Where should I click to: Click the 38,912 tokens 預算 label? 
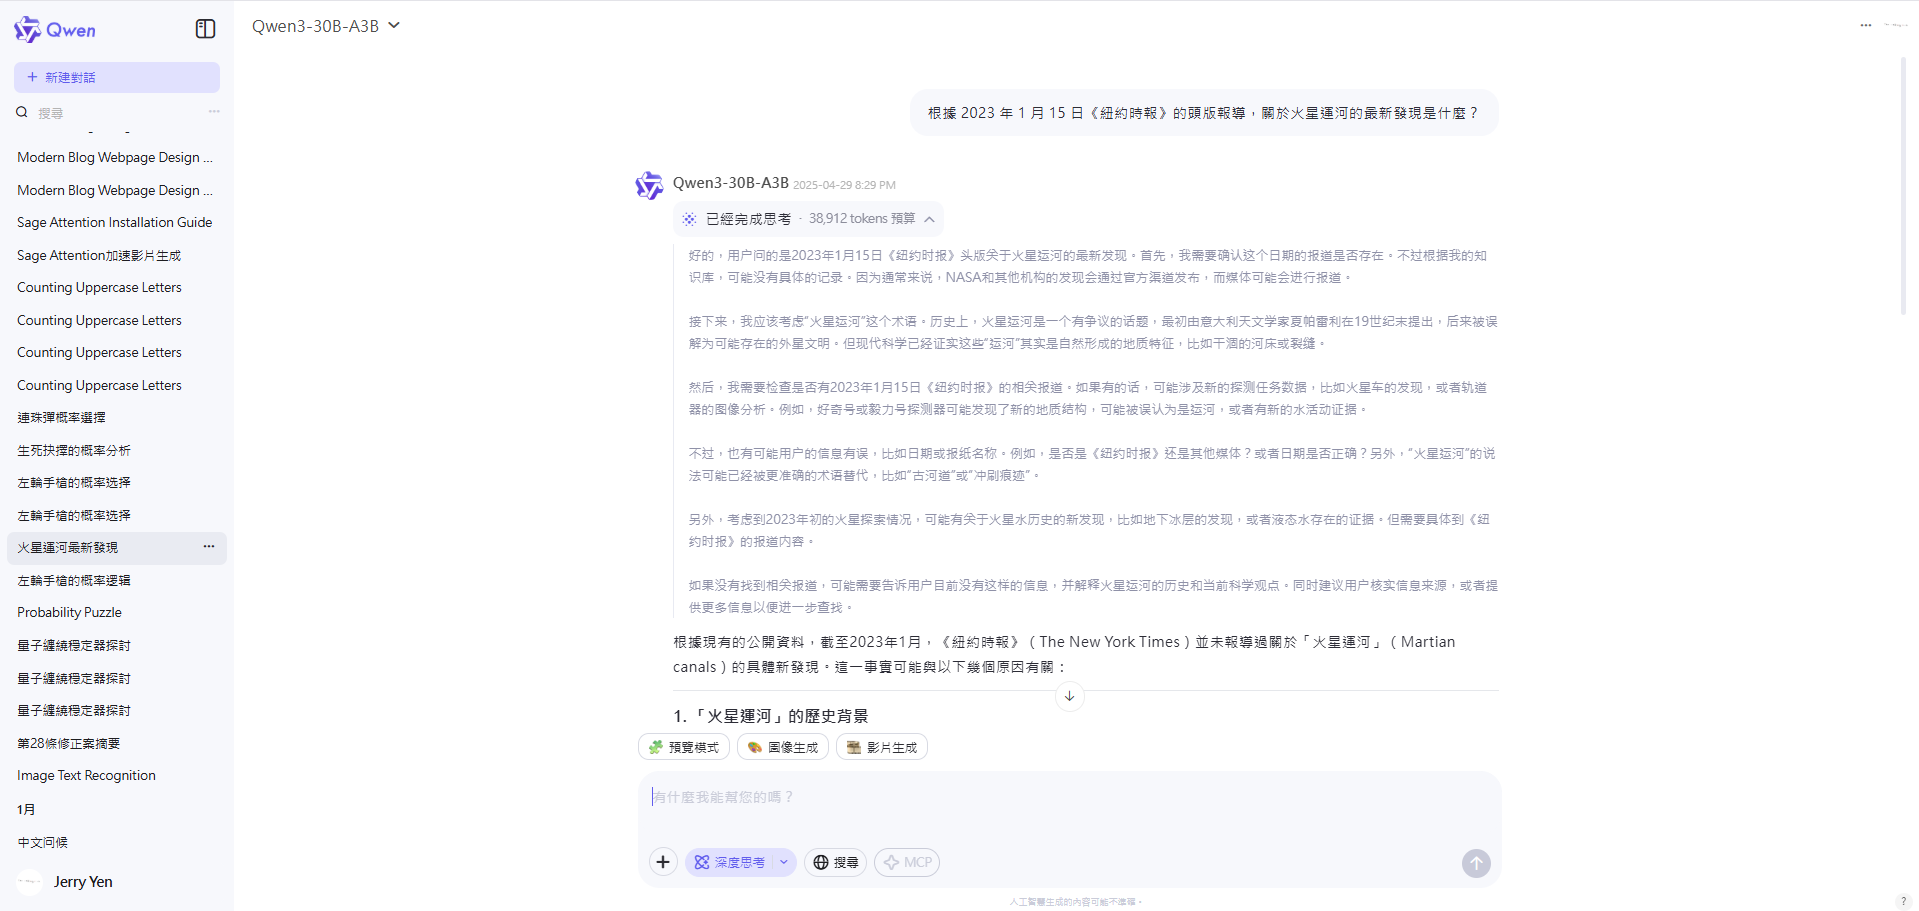point(862,219)
